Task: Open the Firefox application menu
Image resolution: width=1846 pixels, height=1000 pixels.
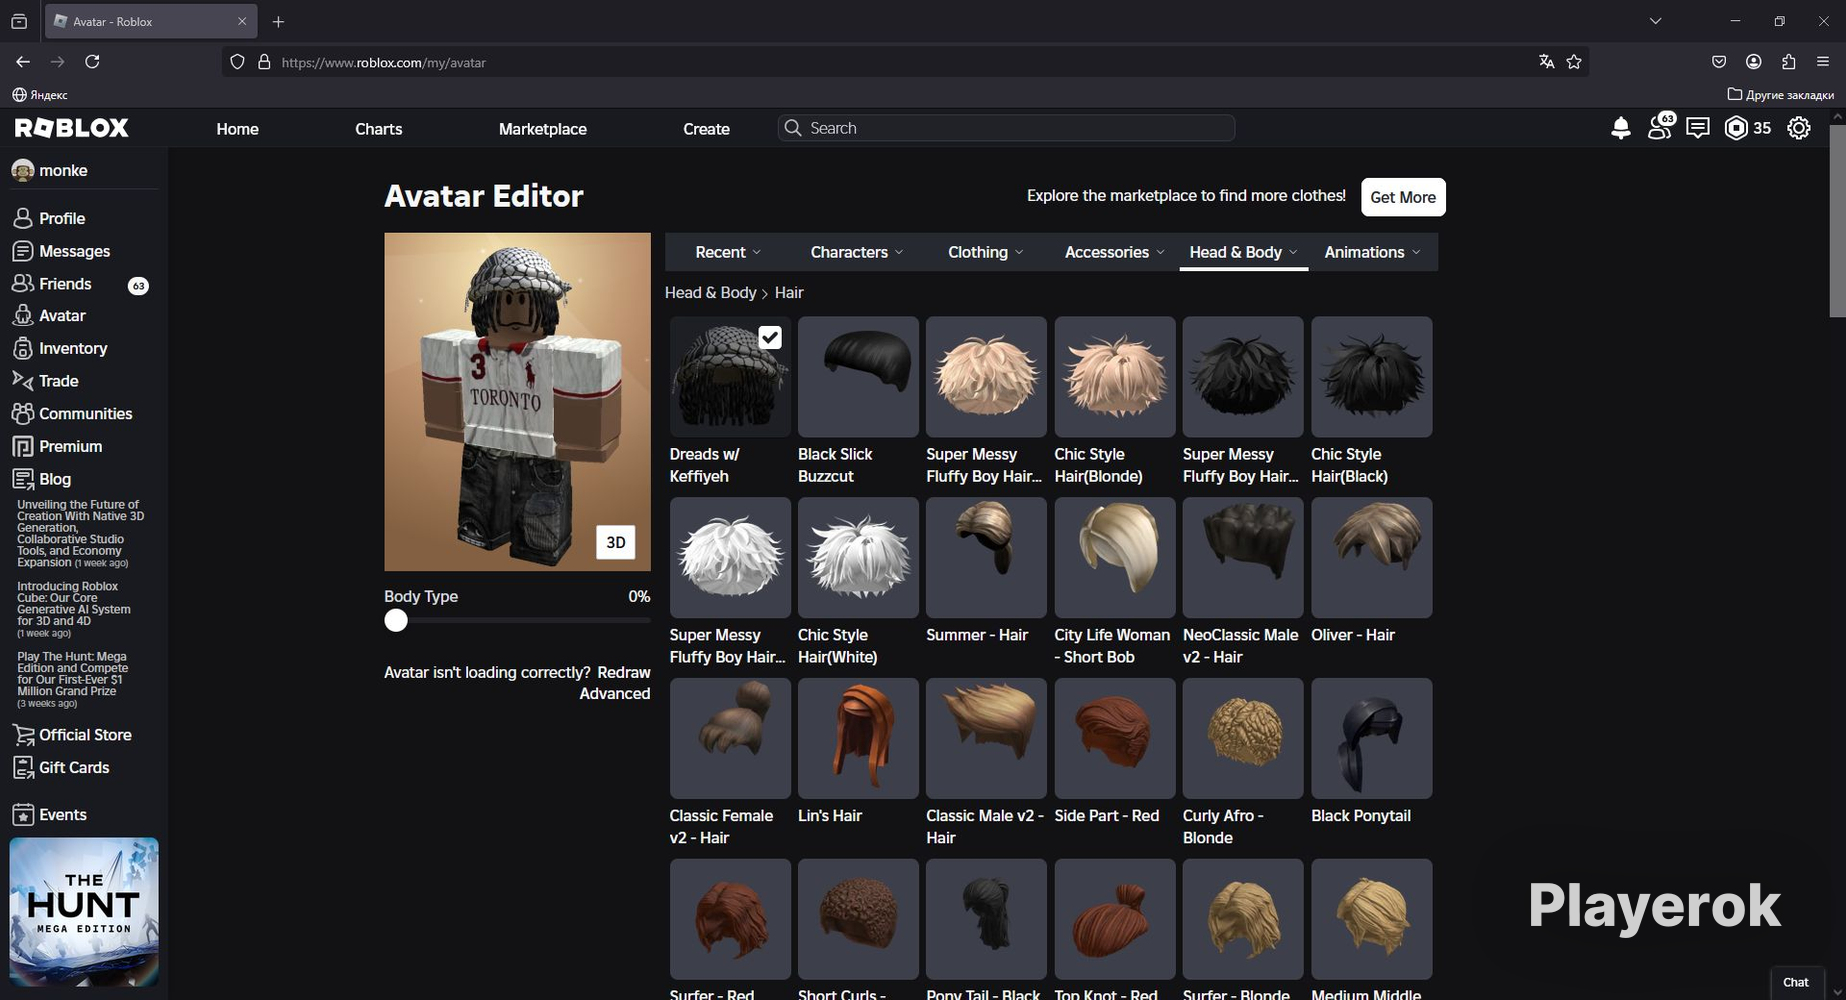Action: click(1823, 62)
